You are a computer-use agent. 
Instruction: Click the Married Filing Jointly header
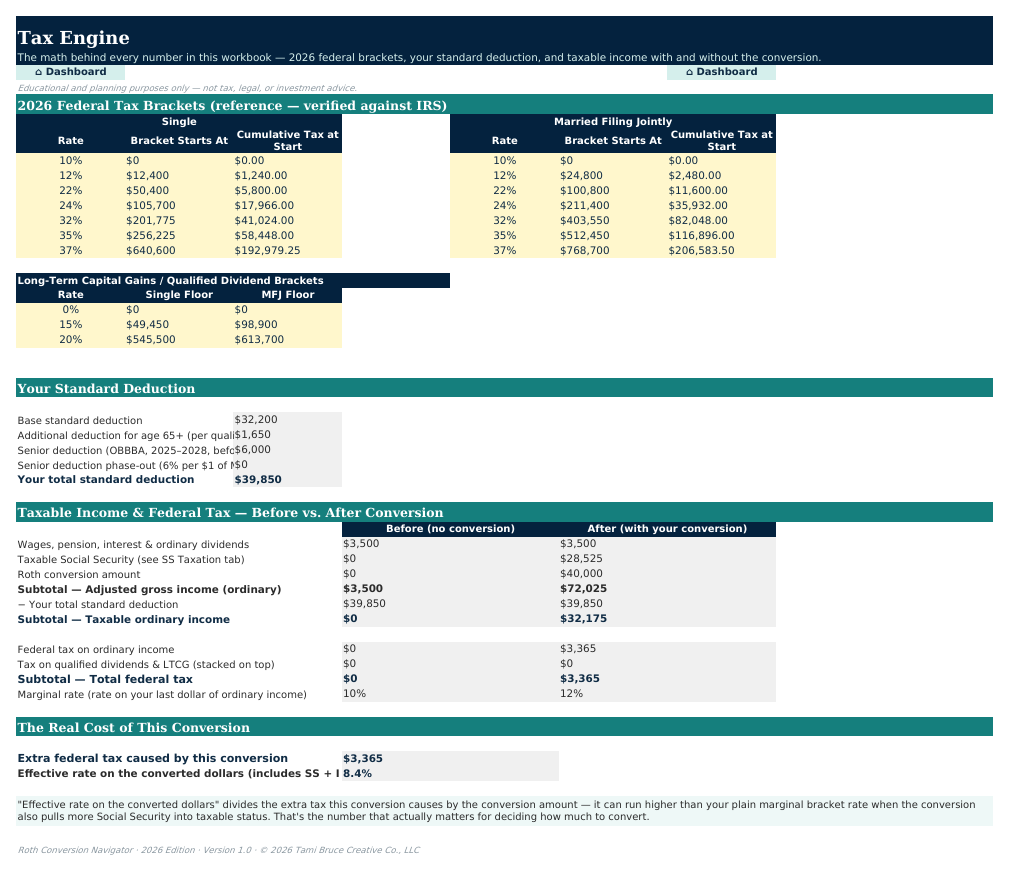pos(613,122)
